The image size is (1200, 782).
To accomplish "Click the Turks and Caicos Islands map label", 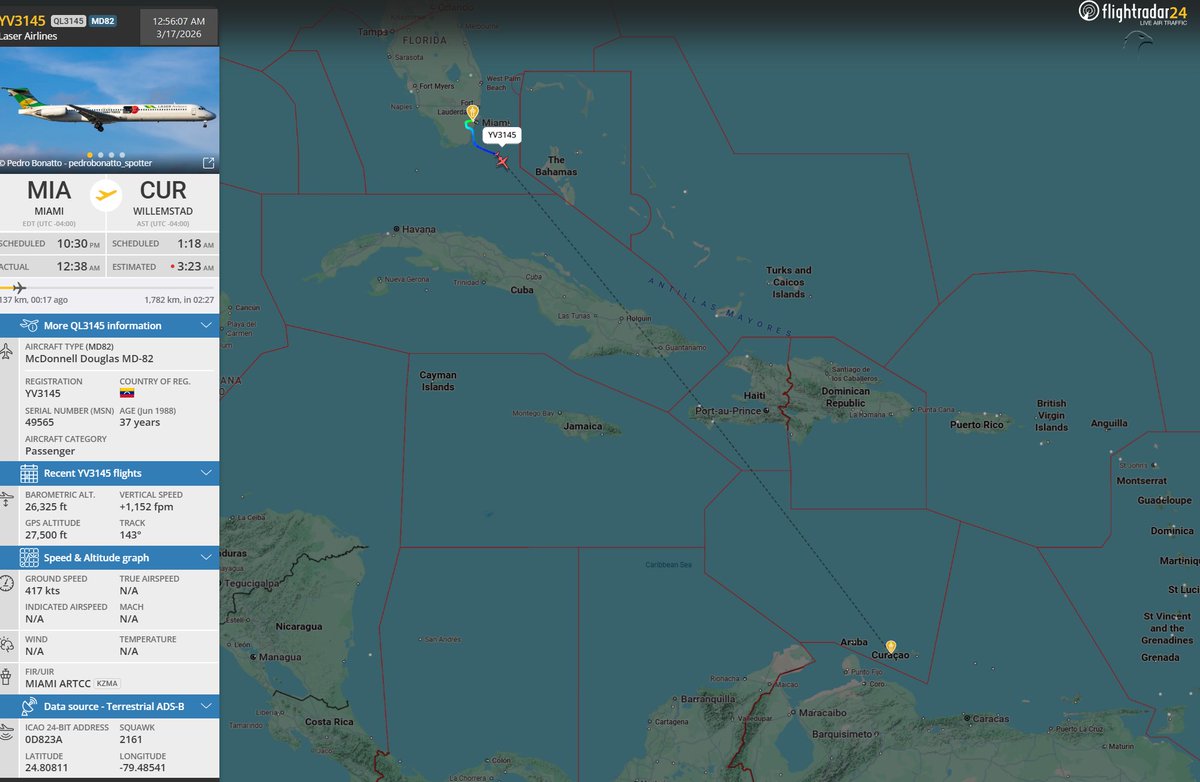I will point(789,282).
